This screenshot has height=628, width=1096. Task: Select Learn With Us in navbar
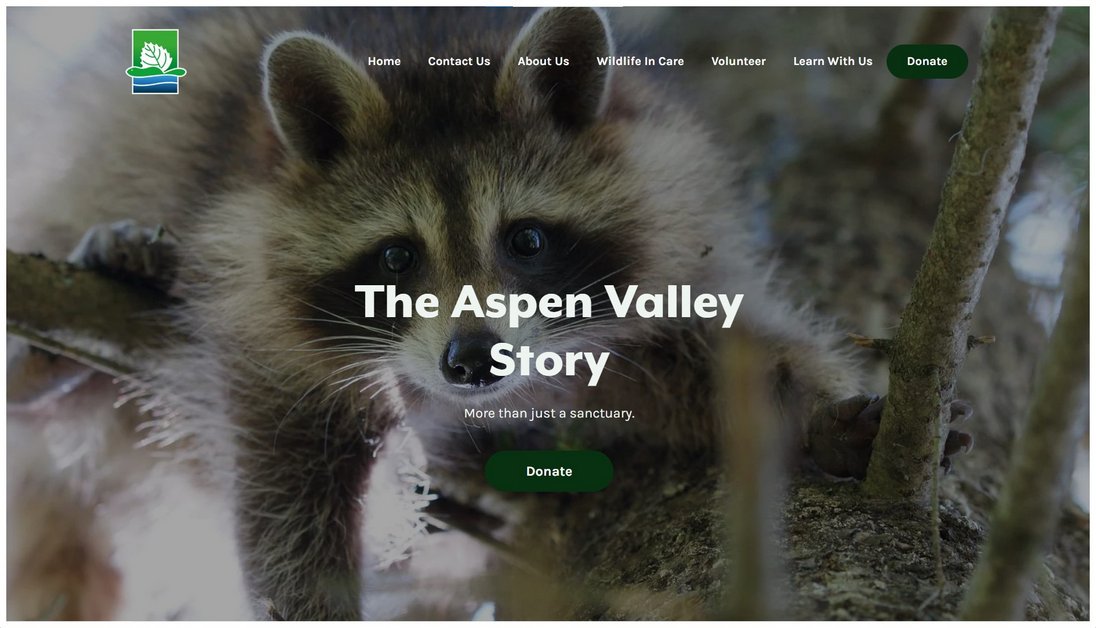pyautogui.click(x=832, y=62)
